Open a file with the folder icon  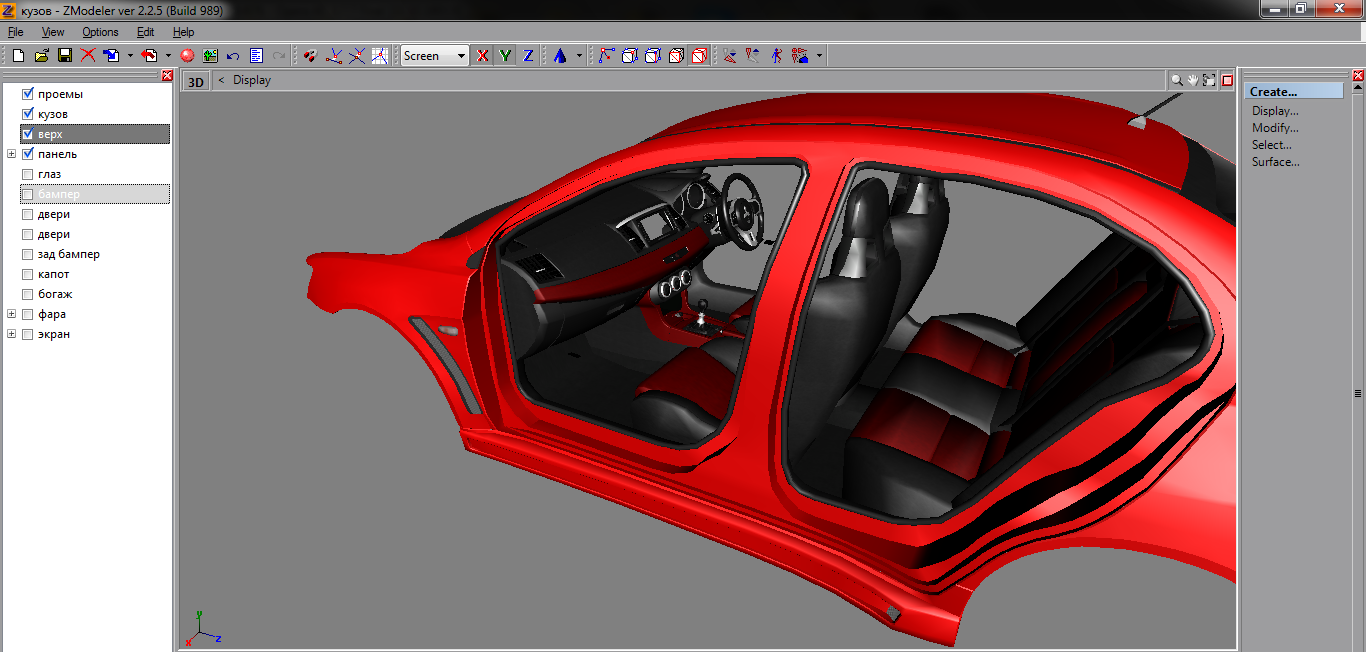(x=41, y=56)
